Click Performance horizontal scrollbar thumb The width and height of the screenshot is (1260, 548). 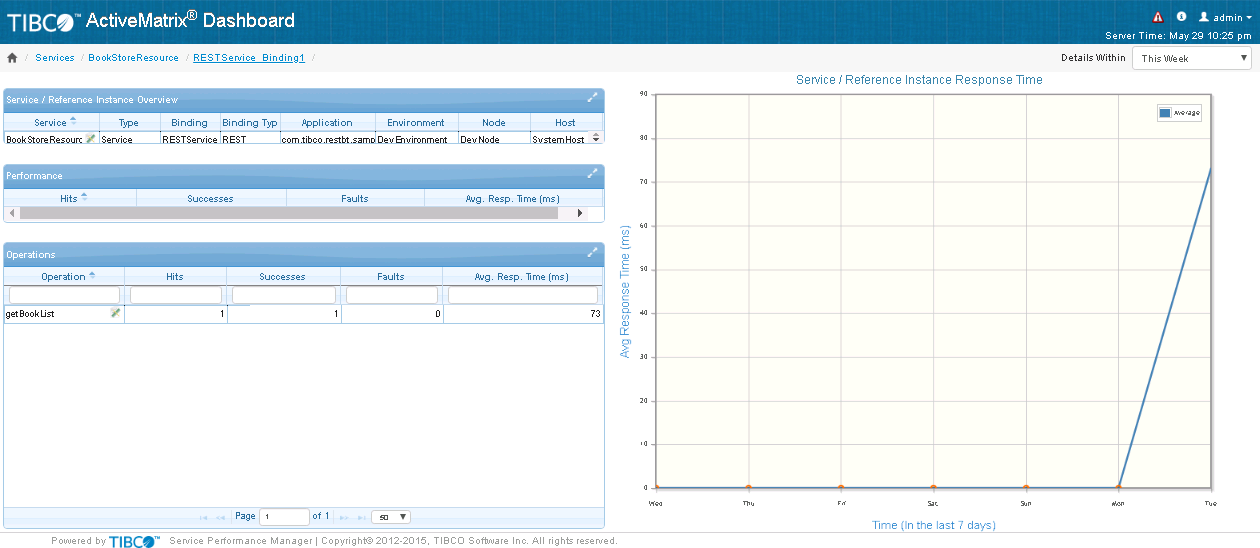tap(288, 213)
